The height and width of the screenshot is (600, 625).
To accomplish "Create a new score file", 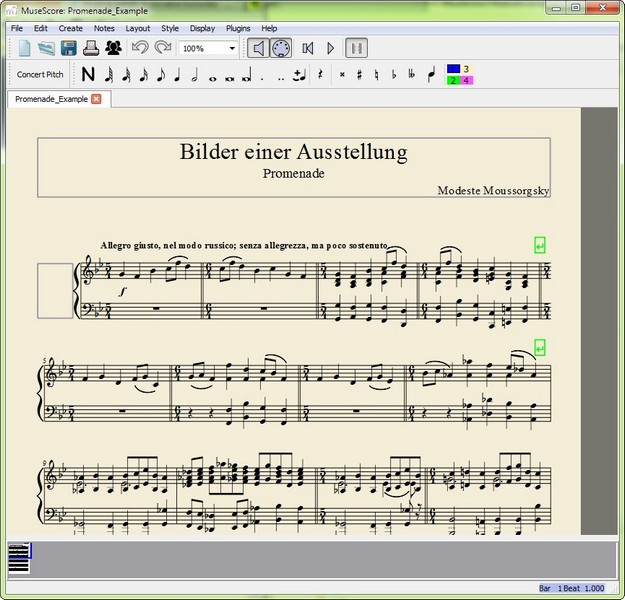I will [x=25, y=48].
